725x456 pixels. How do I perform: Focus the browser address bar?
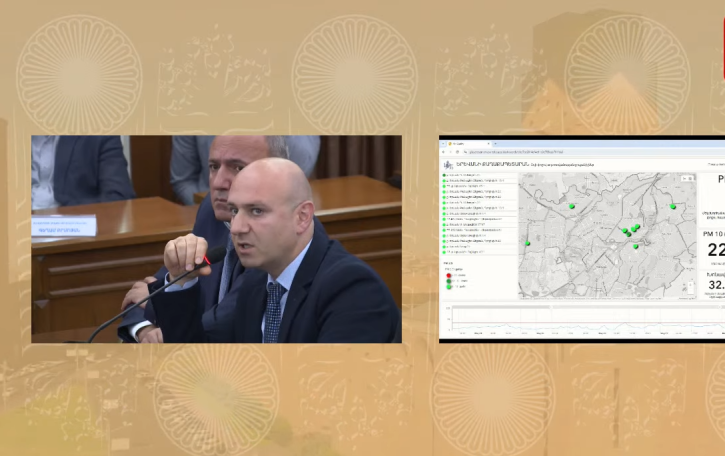tap(594, 152)
